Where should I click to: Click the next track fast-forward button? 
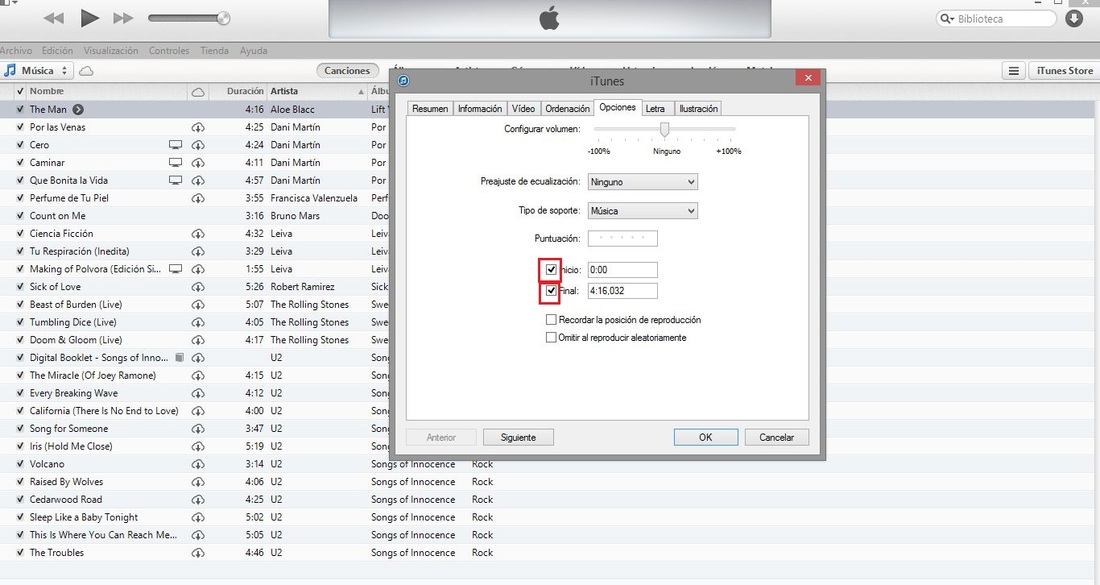[x=123, y=18]
